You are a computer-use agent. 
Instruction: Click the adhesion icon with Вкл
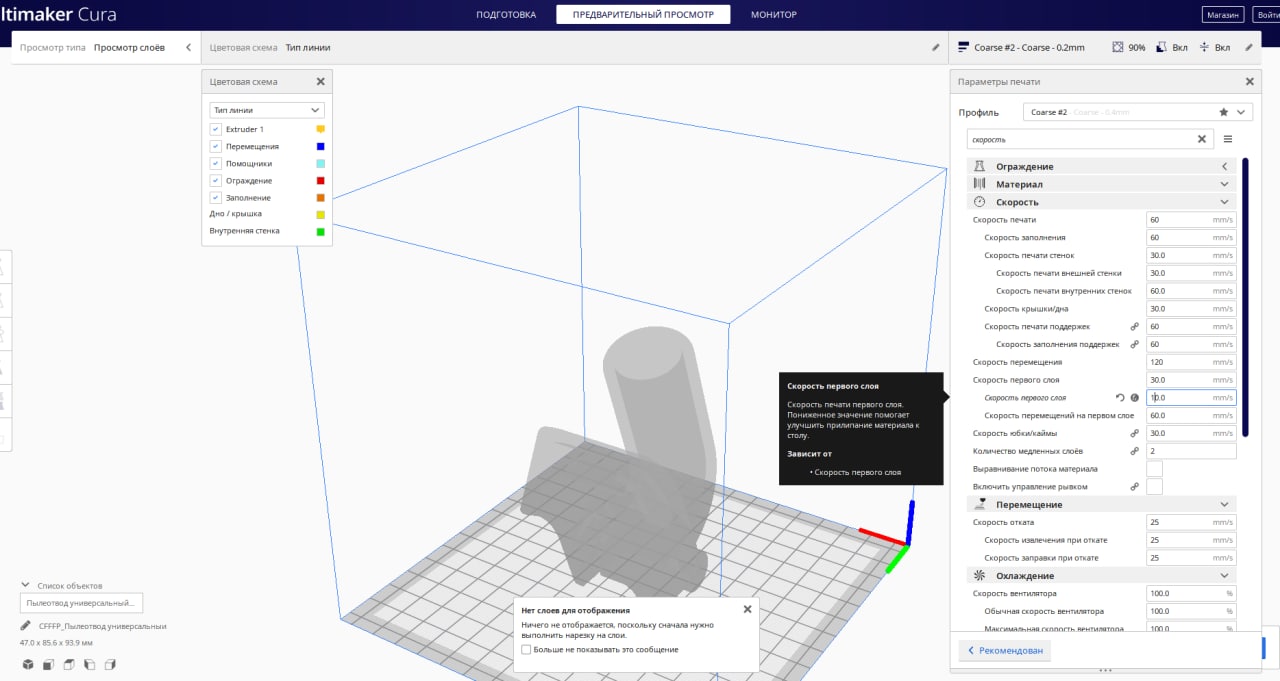click(x=1204, y=47)
